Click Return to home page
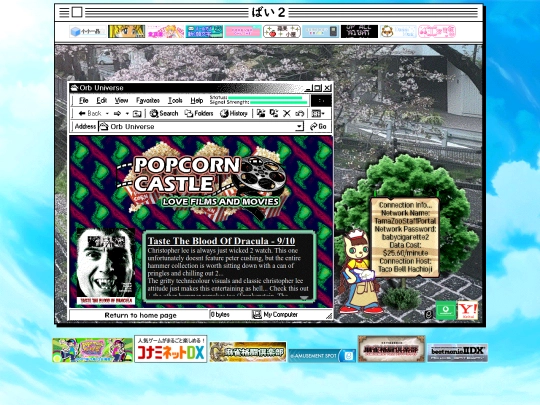540x405 pixels. [141, 315]
